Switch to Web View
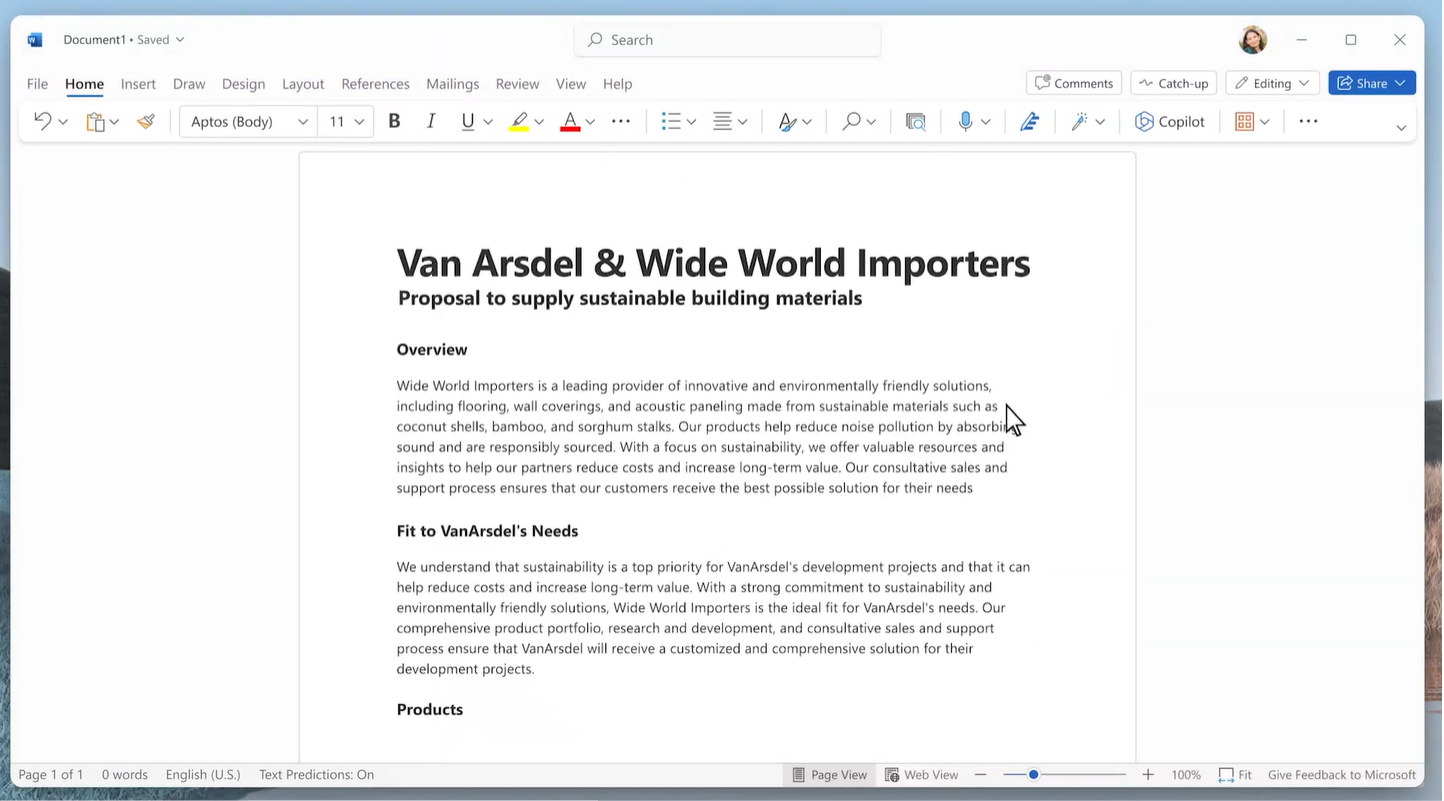 point(921,775)
